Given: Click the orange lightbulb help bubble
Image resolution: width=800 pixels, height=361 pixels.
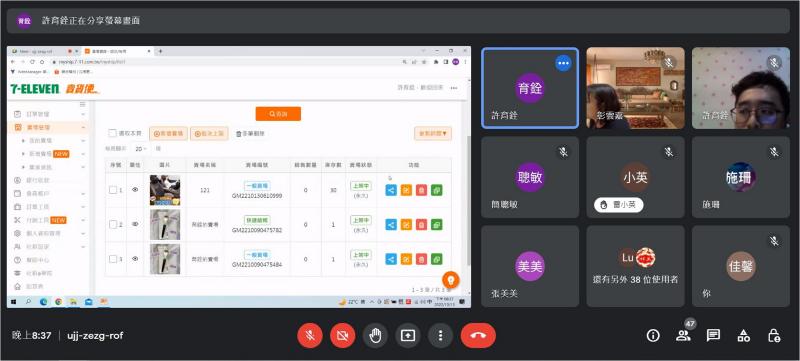Looking at the screenshot, I should coord(451,279).
